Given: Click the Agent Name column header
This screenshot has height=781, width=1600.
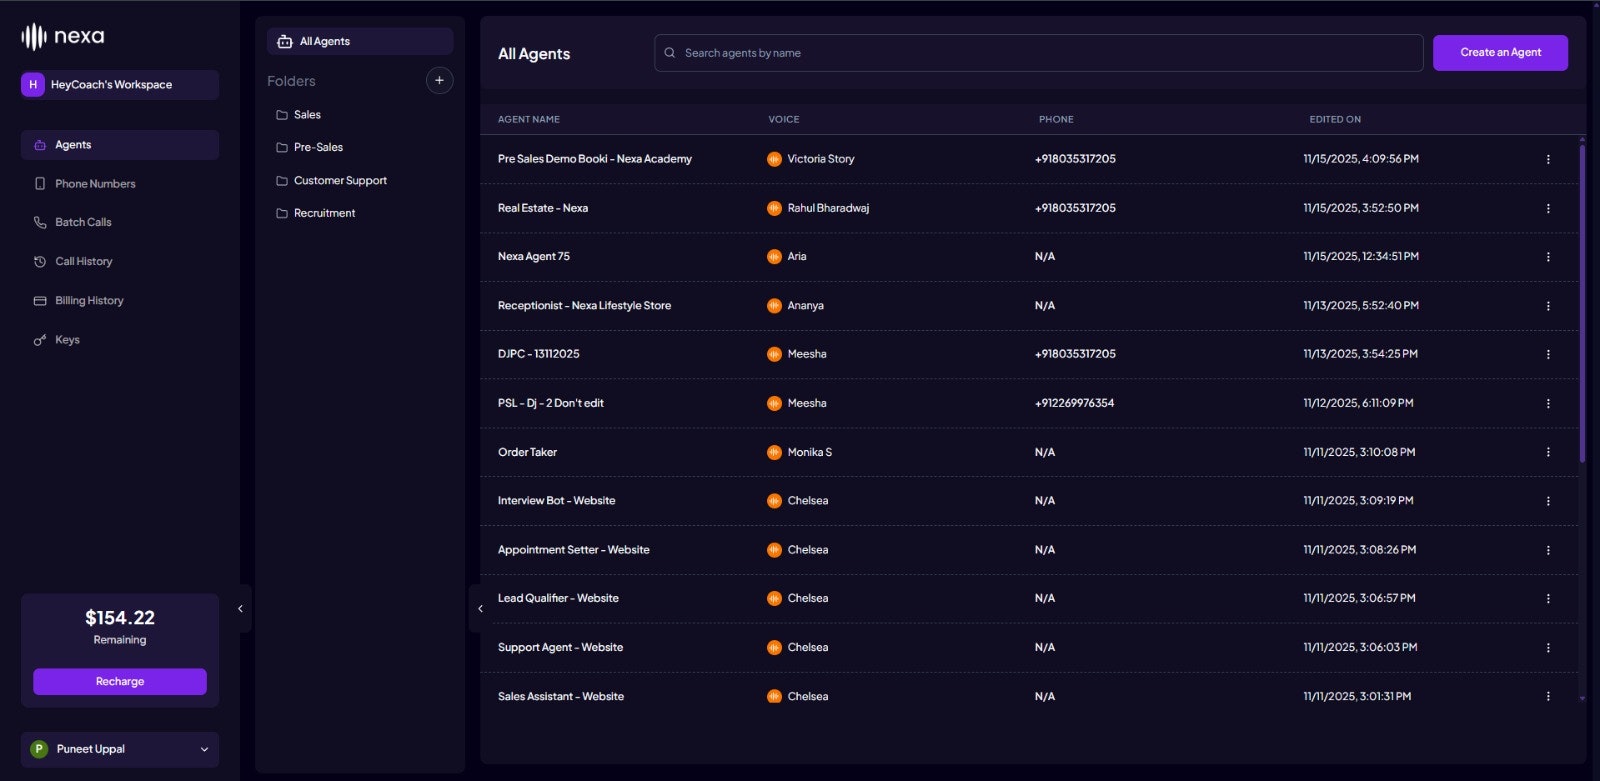Looking at the screenshot, I should click(x=529, y=120).
